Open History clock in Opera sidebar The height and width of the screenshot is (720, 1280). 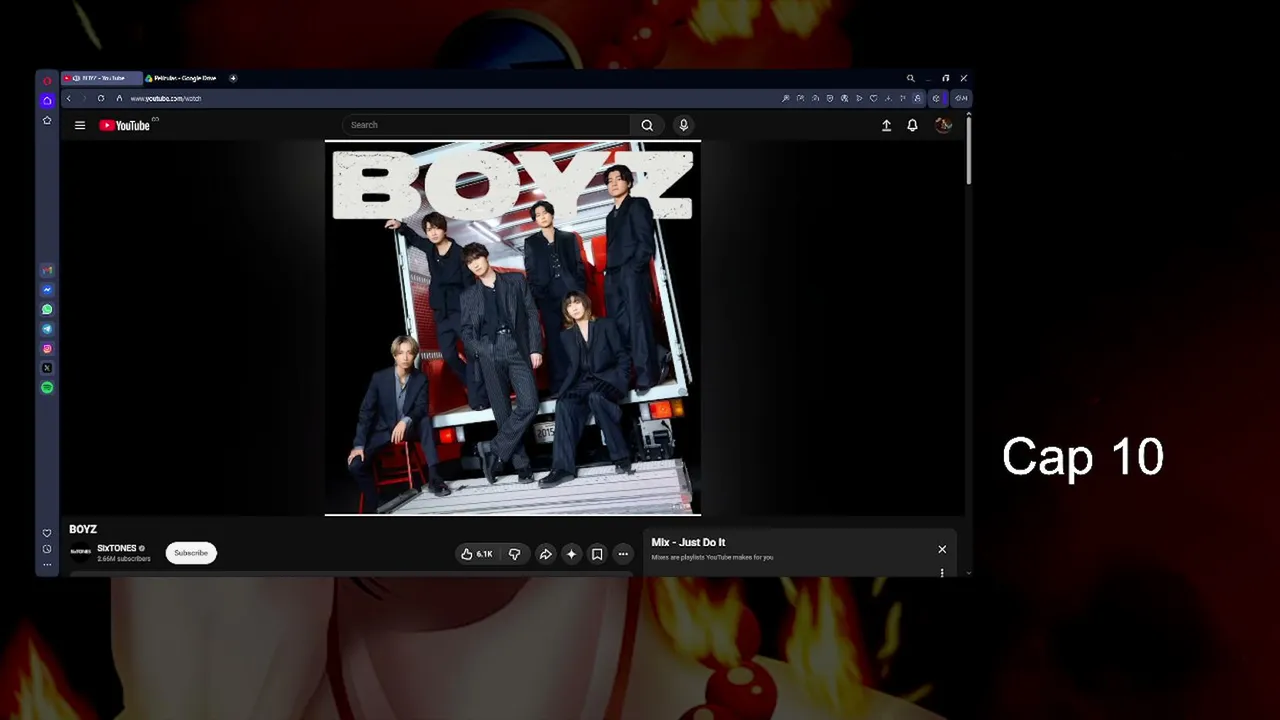tap(47, 549)
